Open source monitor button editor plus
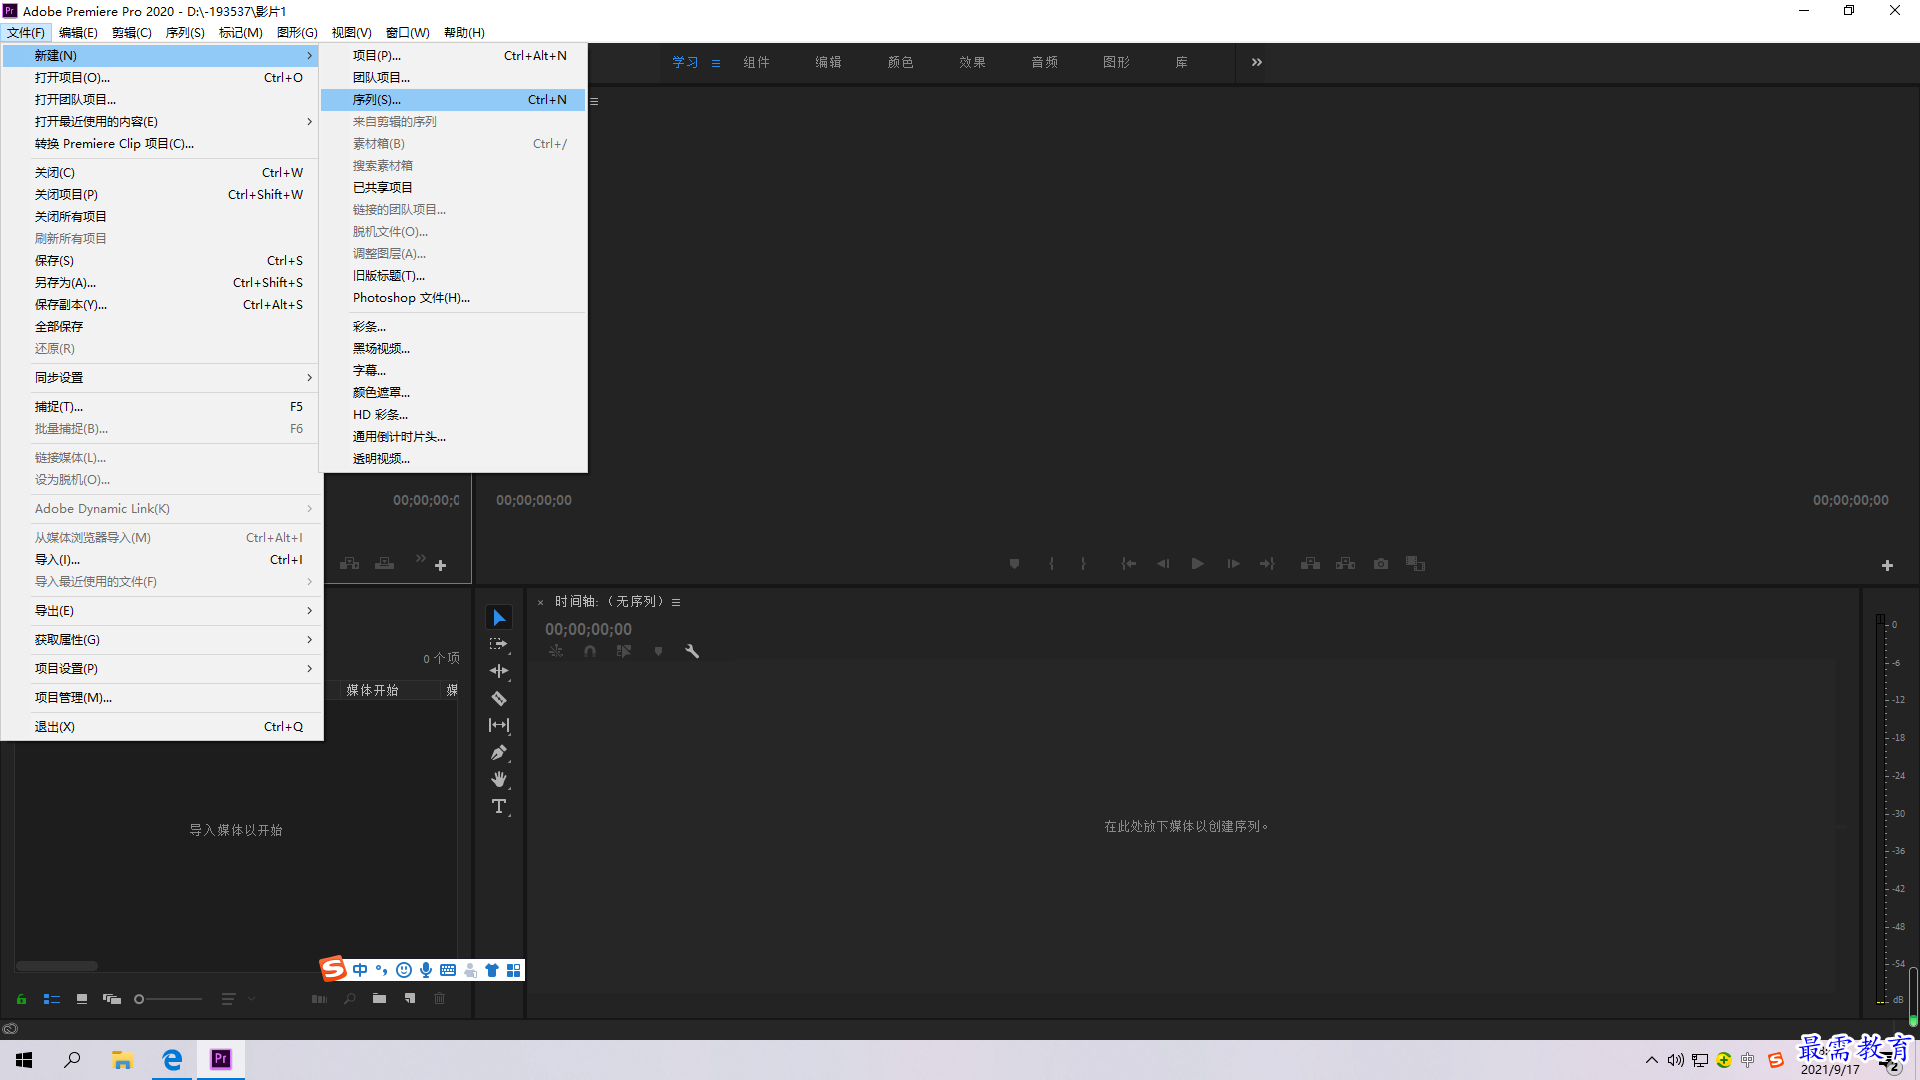 (x=440, y=566)
